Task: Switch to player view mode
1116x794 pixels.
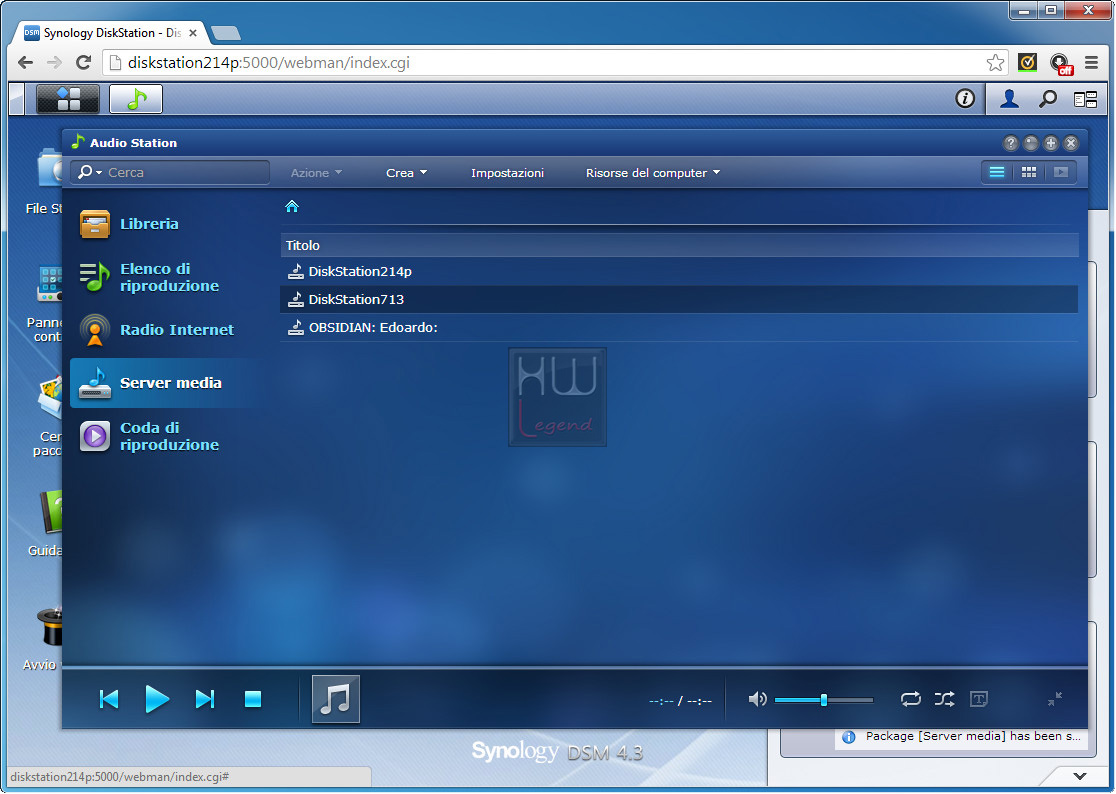Action: (x=1060, y=172)
